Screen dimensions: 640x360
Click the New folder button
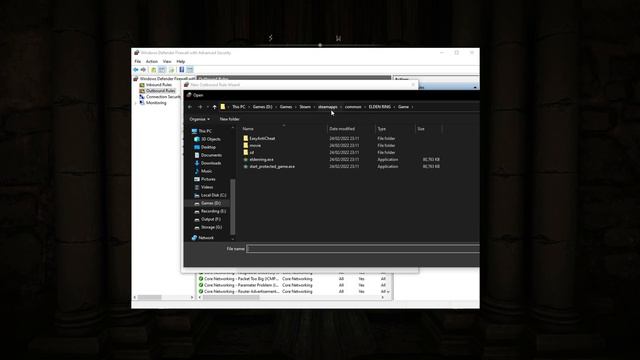coord(229,119)
